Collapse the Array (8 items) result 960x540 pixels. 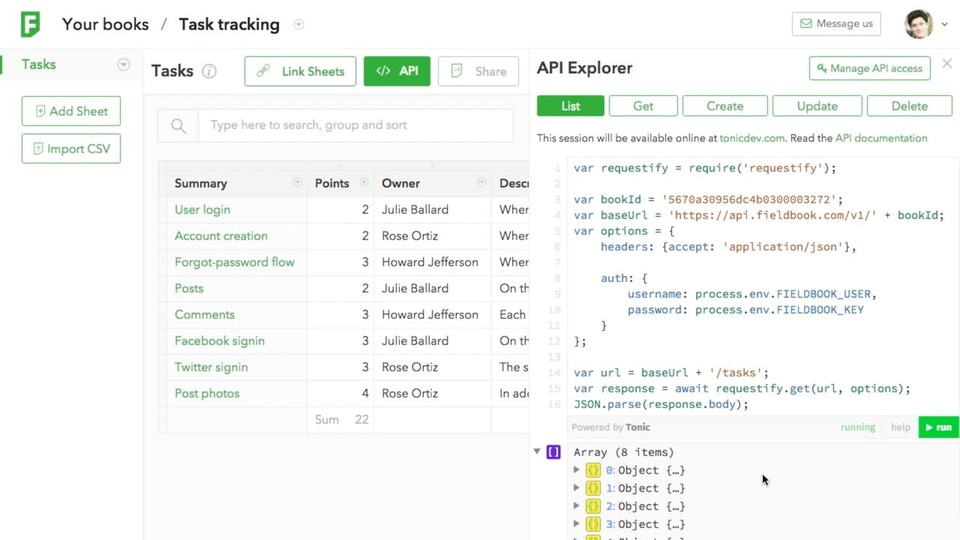click(x=537, y=452)
